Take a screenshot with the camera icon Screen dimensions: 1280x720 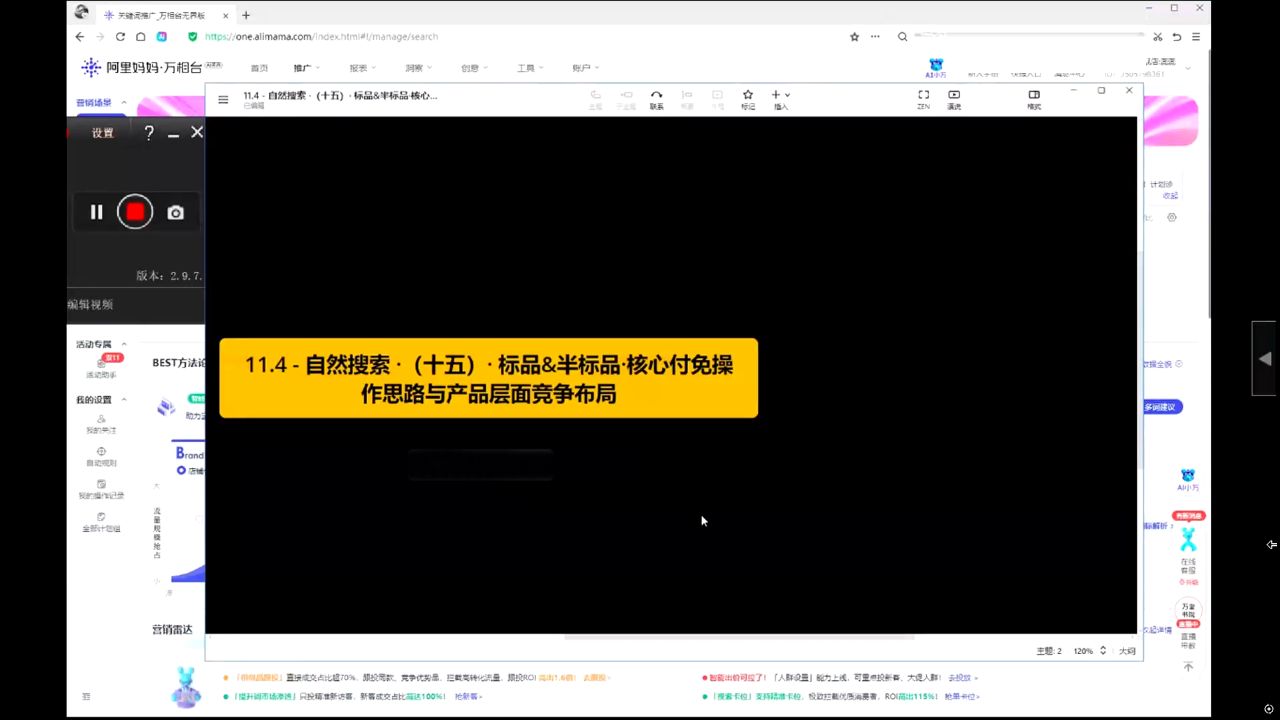click(176, 213)
